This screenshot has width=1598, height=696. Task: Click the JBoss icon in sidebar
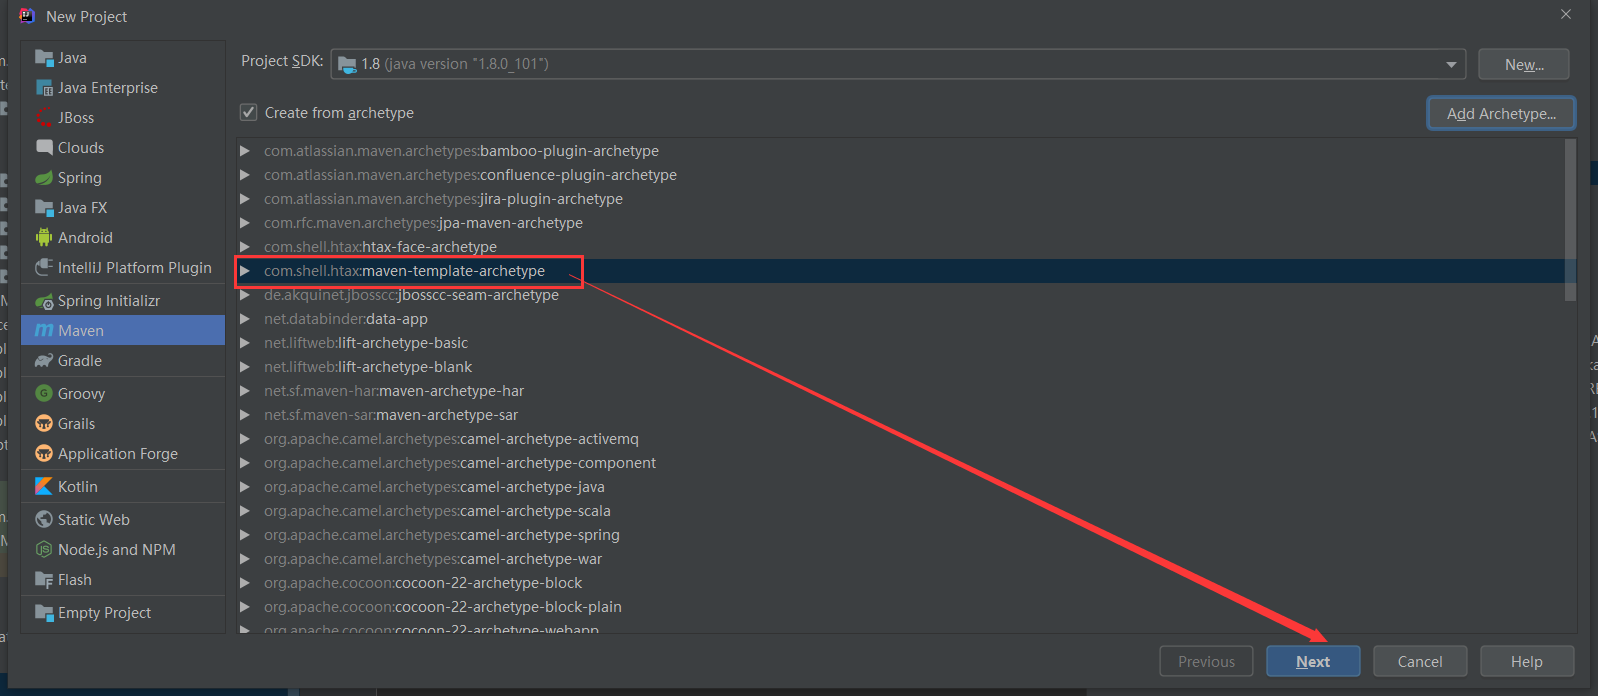[x=44, y=118]
